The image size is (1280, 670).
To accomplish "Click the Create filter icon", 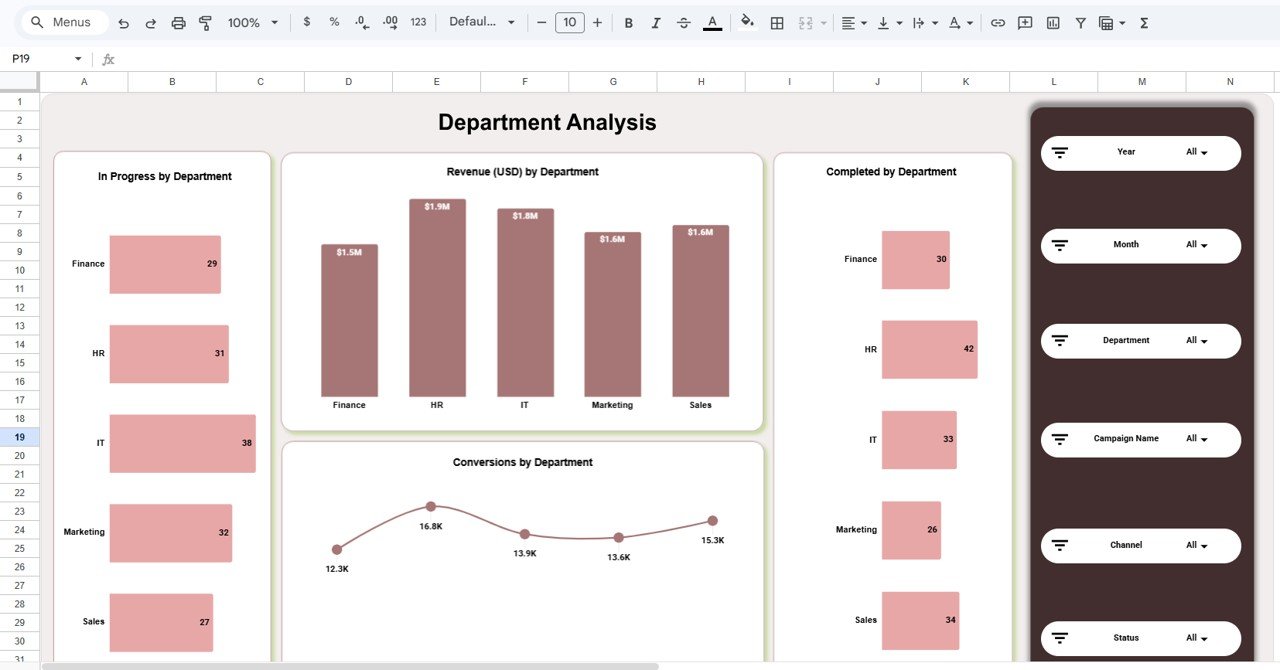I will 1080,21.
